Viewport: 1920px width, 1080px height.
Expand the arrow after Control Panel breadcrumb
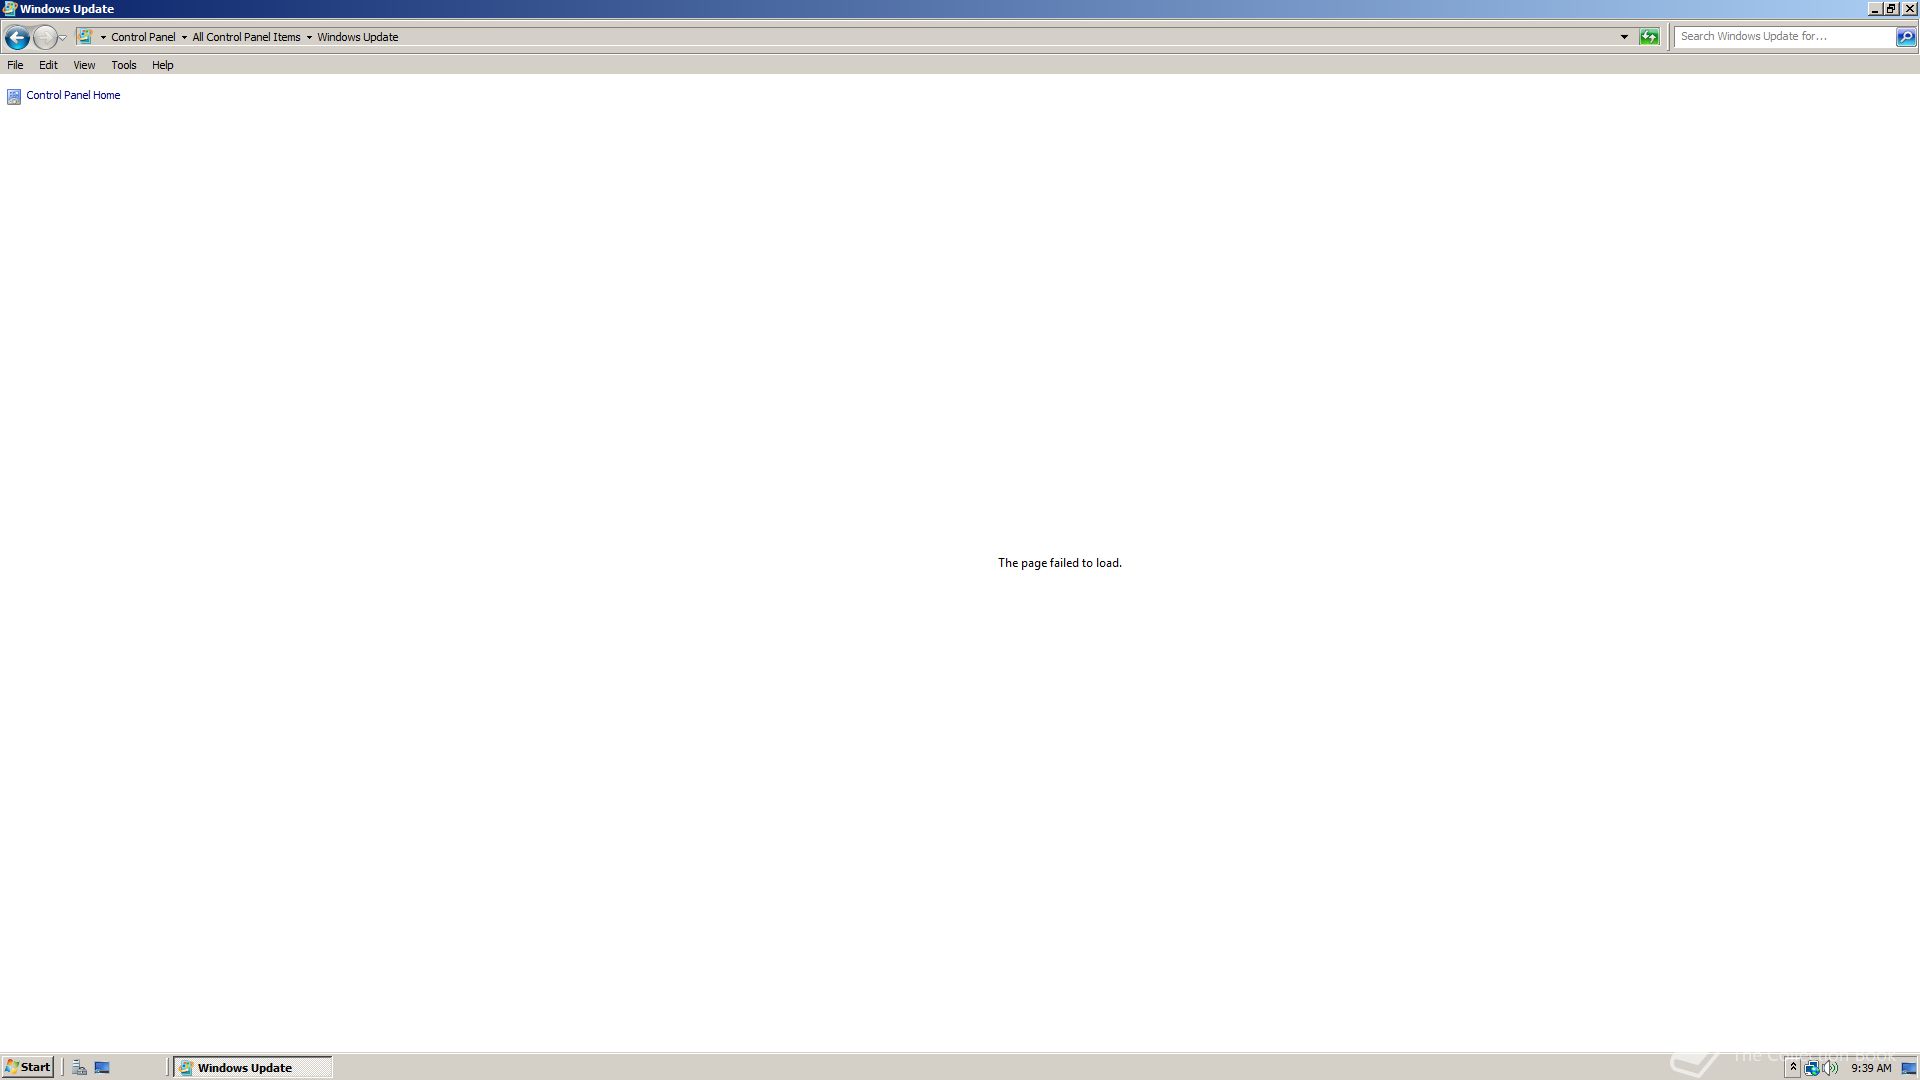click(x=184, y=37)
